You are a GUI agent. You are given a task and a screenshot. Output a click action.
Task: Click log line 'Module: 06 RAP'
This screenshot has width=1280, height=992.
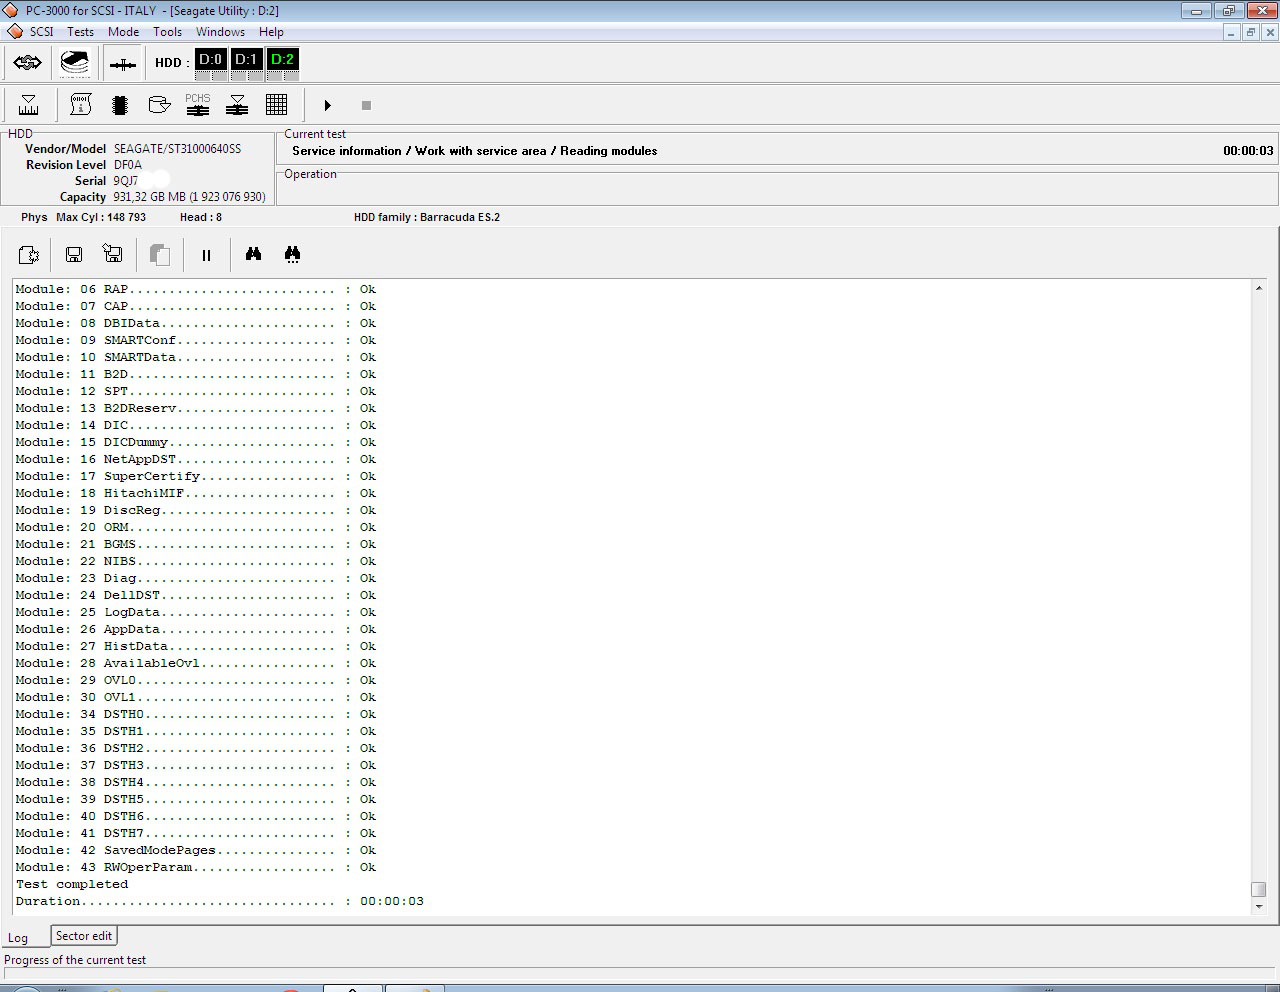(195, 289)
